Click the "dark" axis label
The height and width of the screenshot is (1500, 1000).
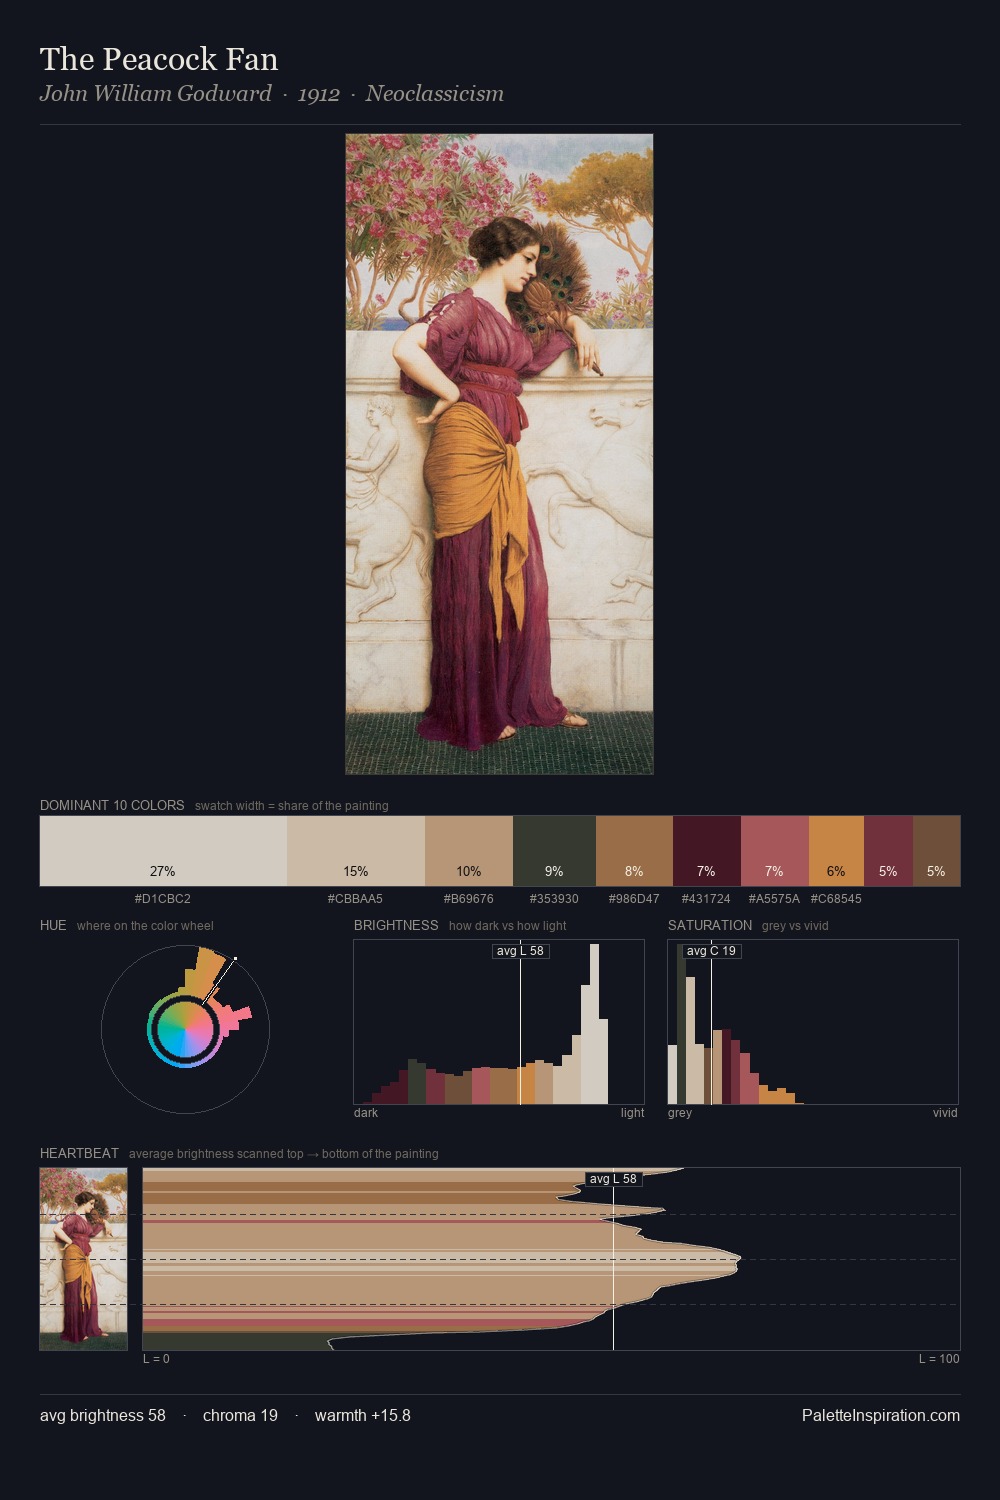[x=366, y=1113]
